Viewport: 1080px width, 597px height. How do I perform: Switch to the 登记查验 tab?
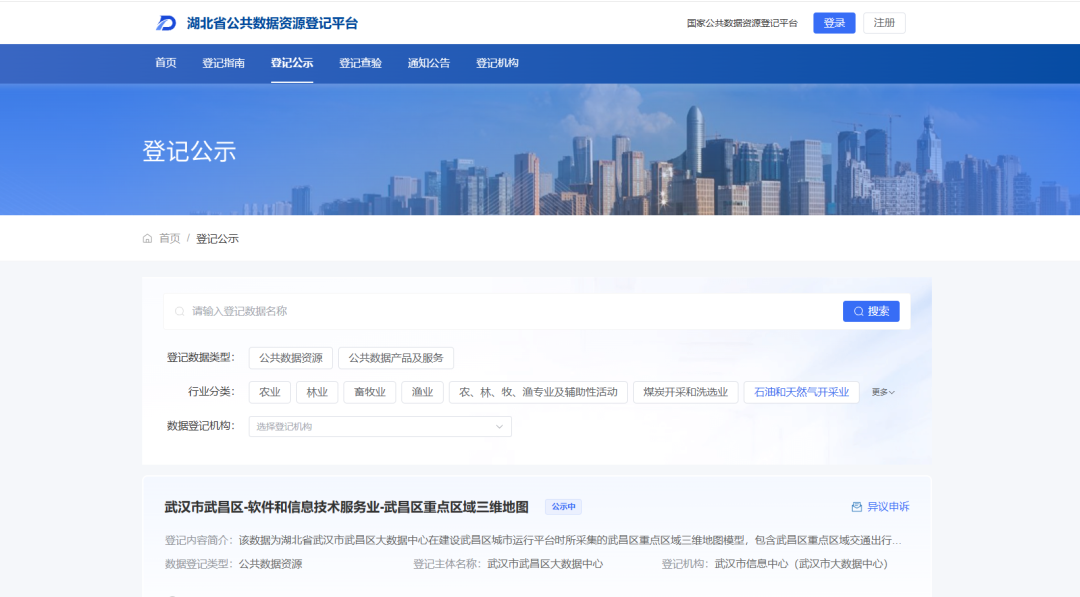[x=360, y=63]
